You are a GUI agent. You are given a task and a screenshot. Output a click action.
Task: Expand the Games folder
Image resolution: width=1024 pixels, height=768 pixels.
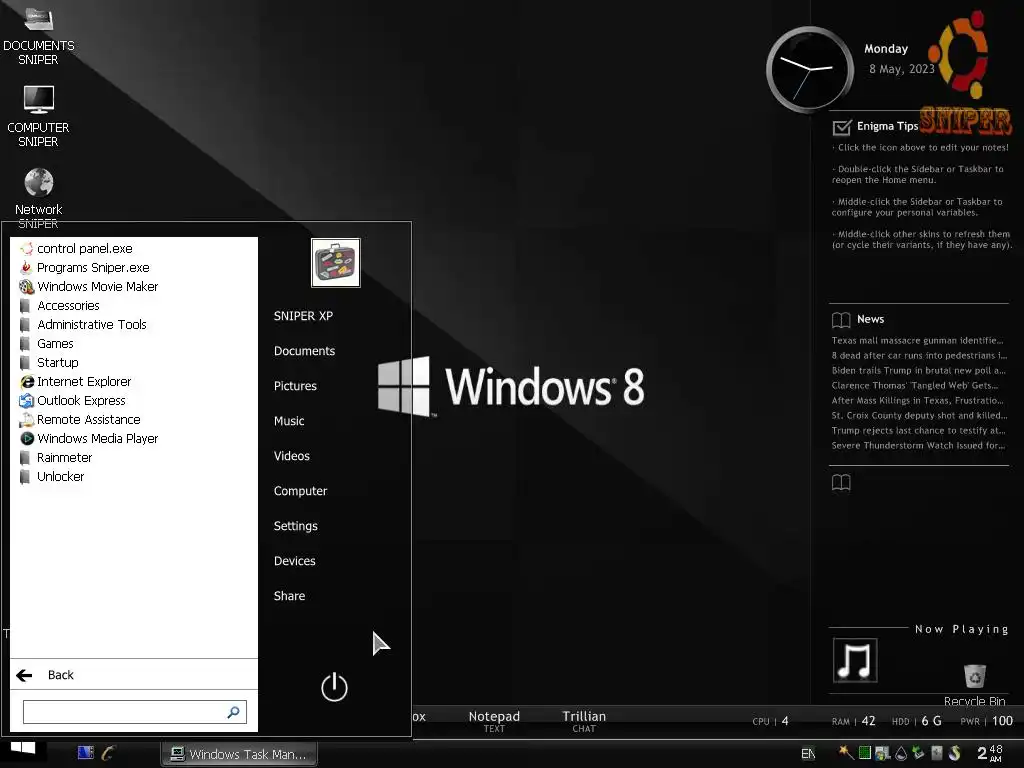[47, 344]
